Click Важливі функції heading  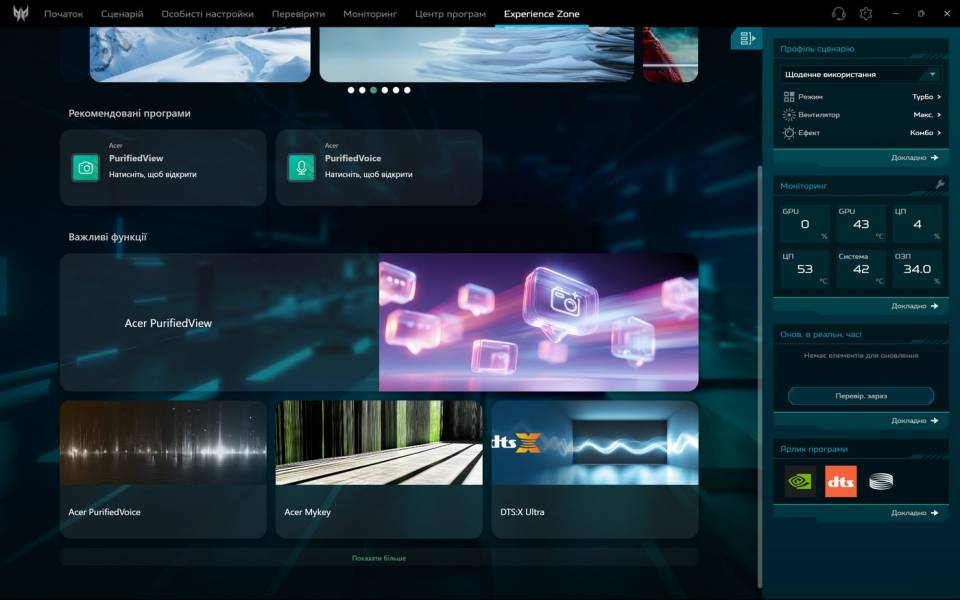click(107, 237)
